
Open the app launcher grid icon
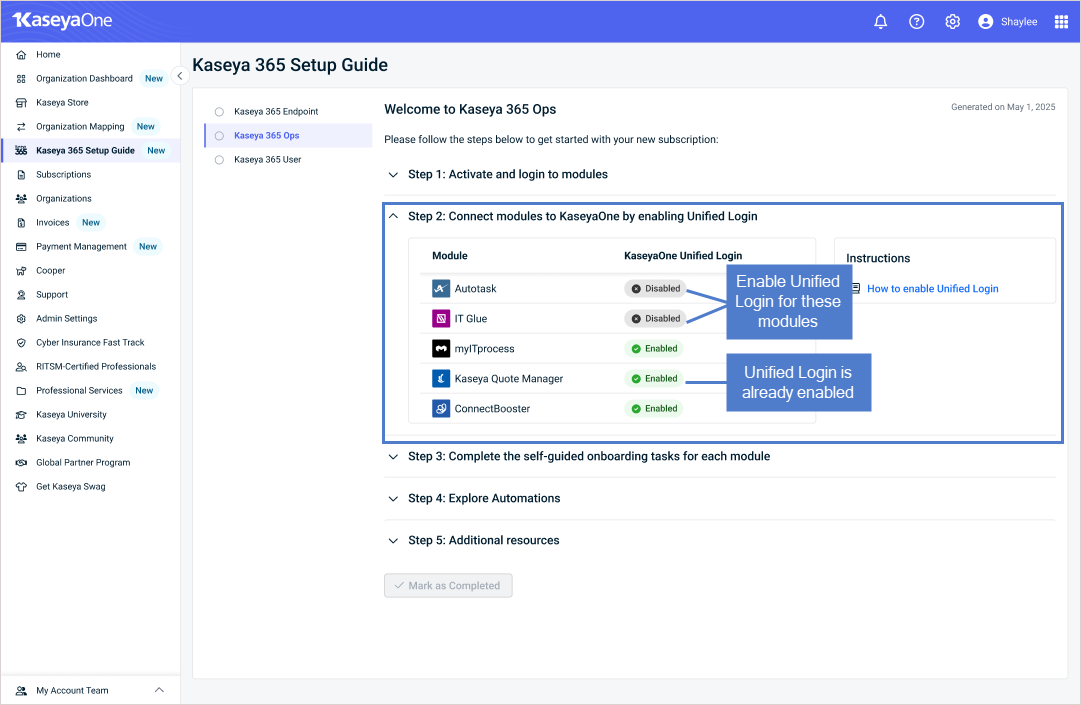coord(1061,22)
